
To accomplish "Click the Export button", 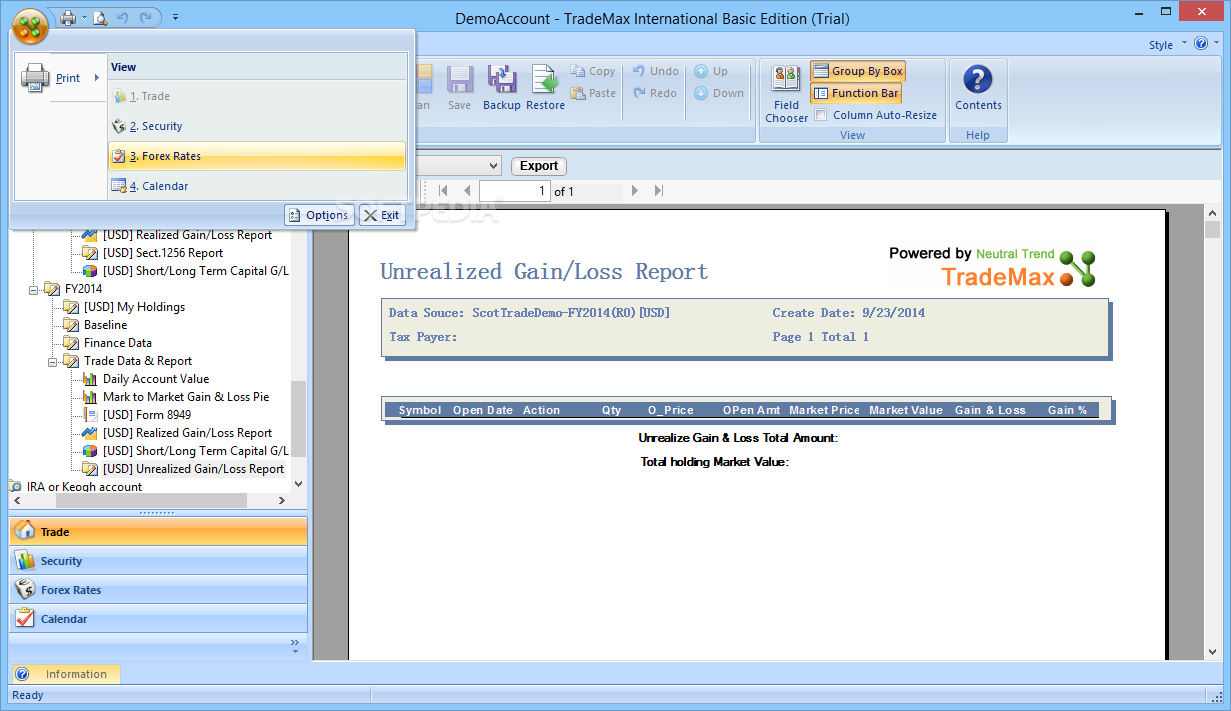I will coord(539,166).
